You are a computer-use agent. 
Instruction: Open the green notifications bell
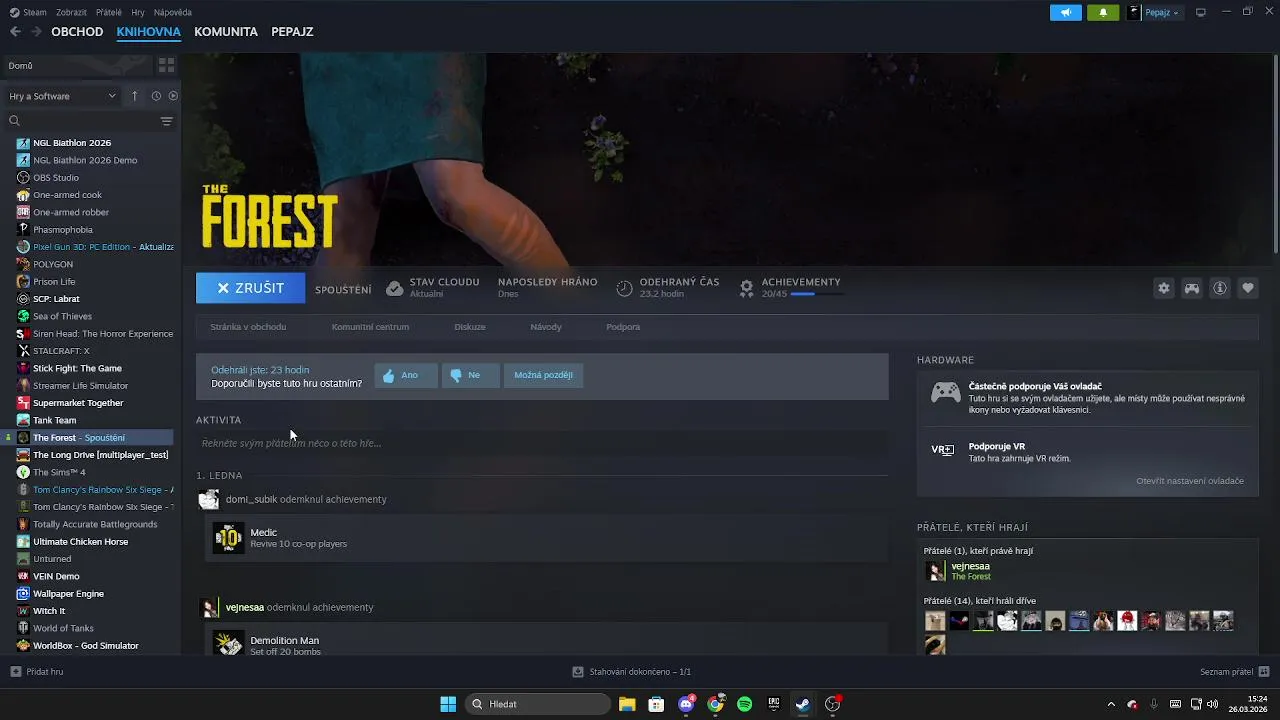1103,12
